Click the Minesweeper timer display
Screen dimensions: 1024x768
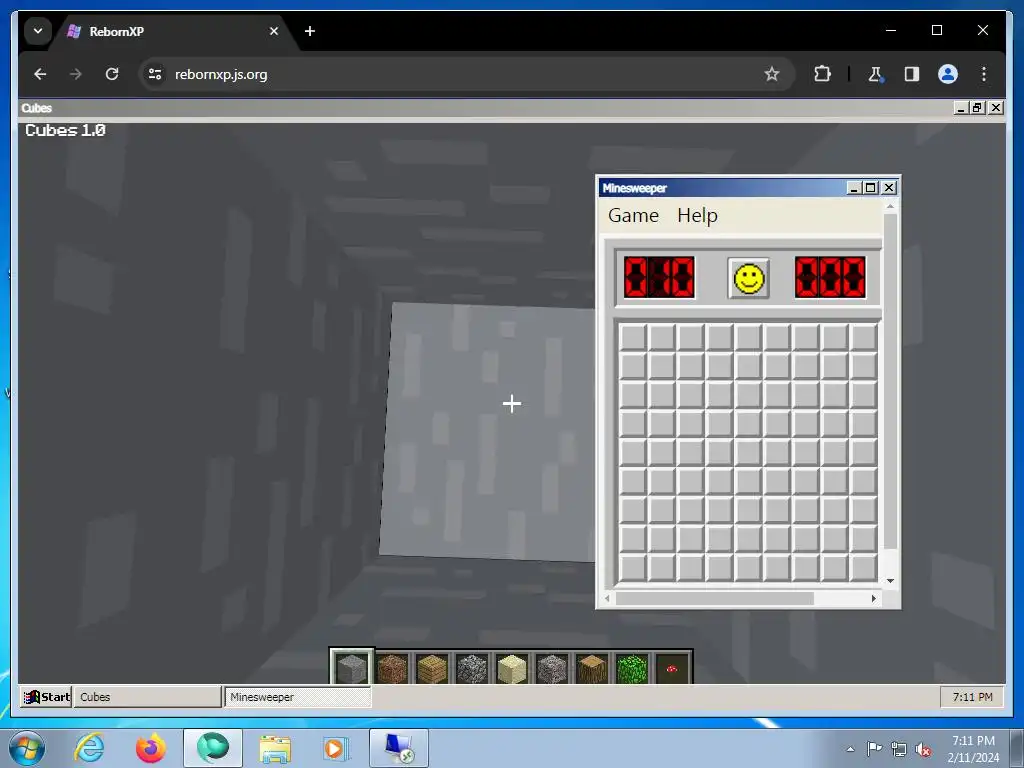pos(830,277)
